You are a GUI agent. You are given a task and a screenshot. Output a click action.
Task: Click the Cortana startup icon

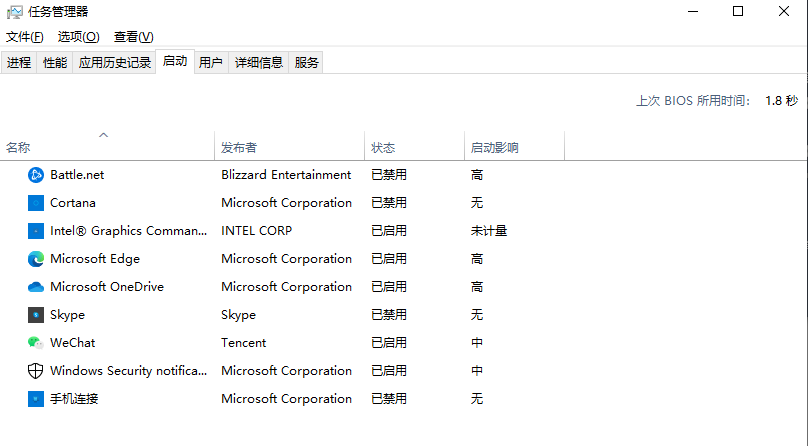36,203
